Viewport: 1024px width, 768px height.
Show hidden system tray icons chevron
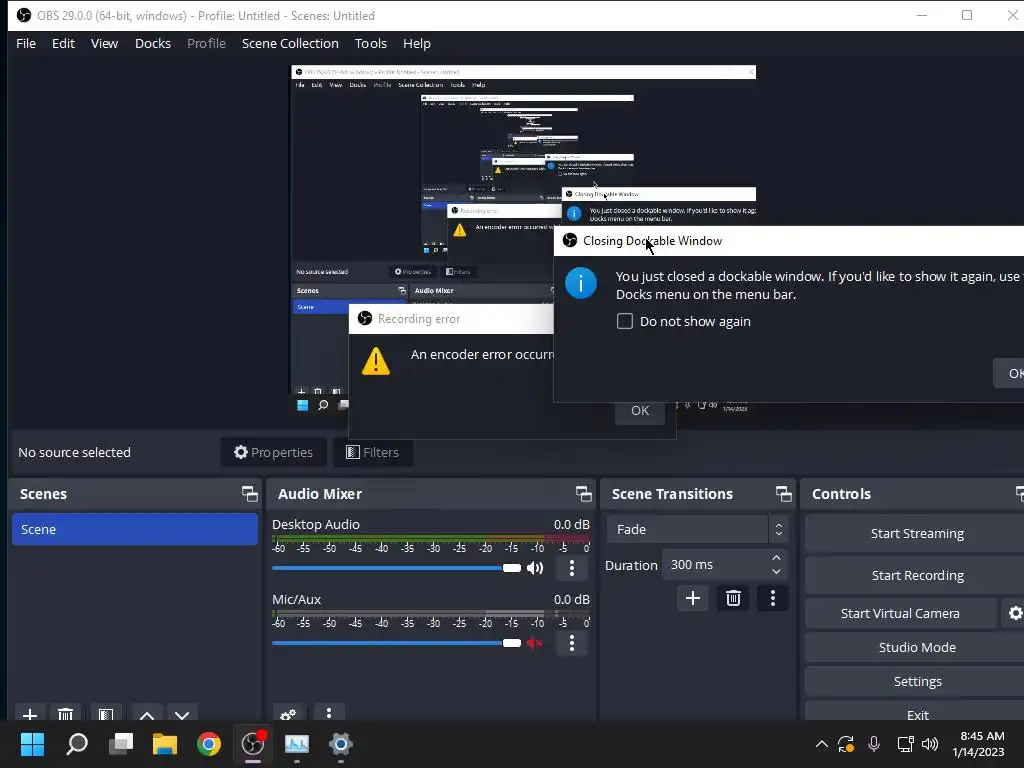(x=822, y=743)
